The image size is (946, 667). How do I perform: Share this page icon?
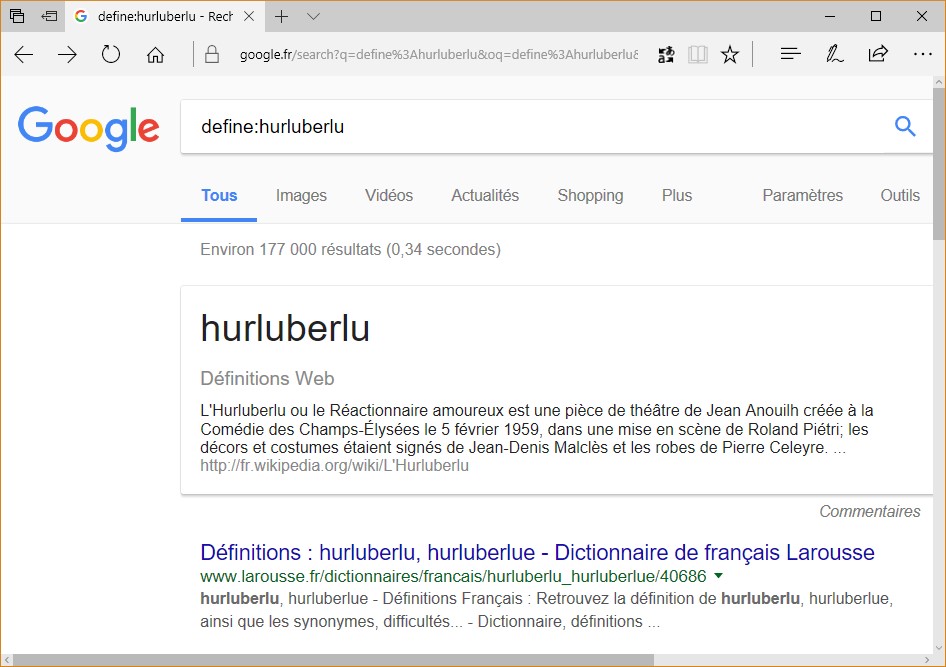(878, 54)
